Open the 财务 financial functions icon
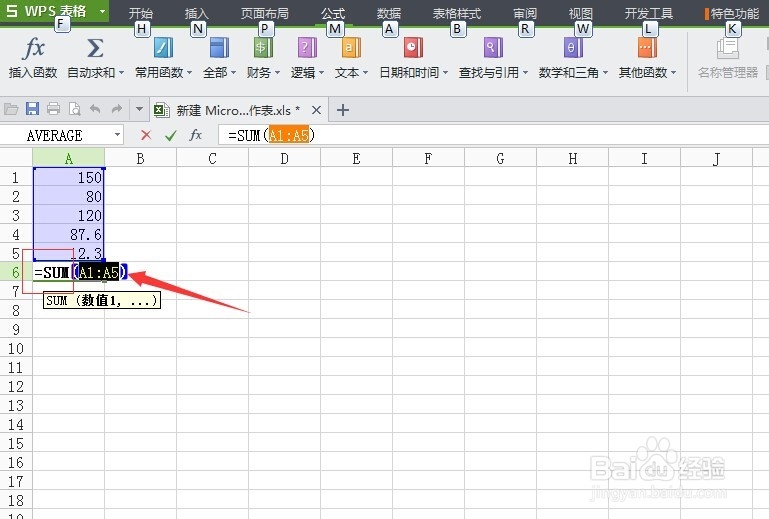 click(x=263, y=48)
